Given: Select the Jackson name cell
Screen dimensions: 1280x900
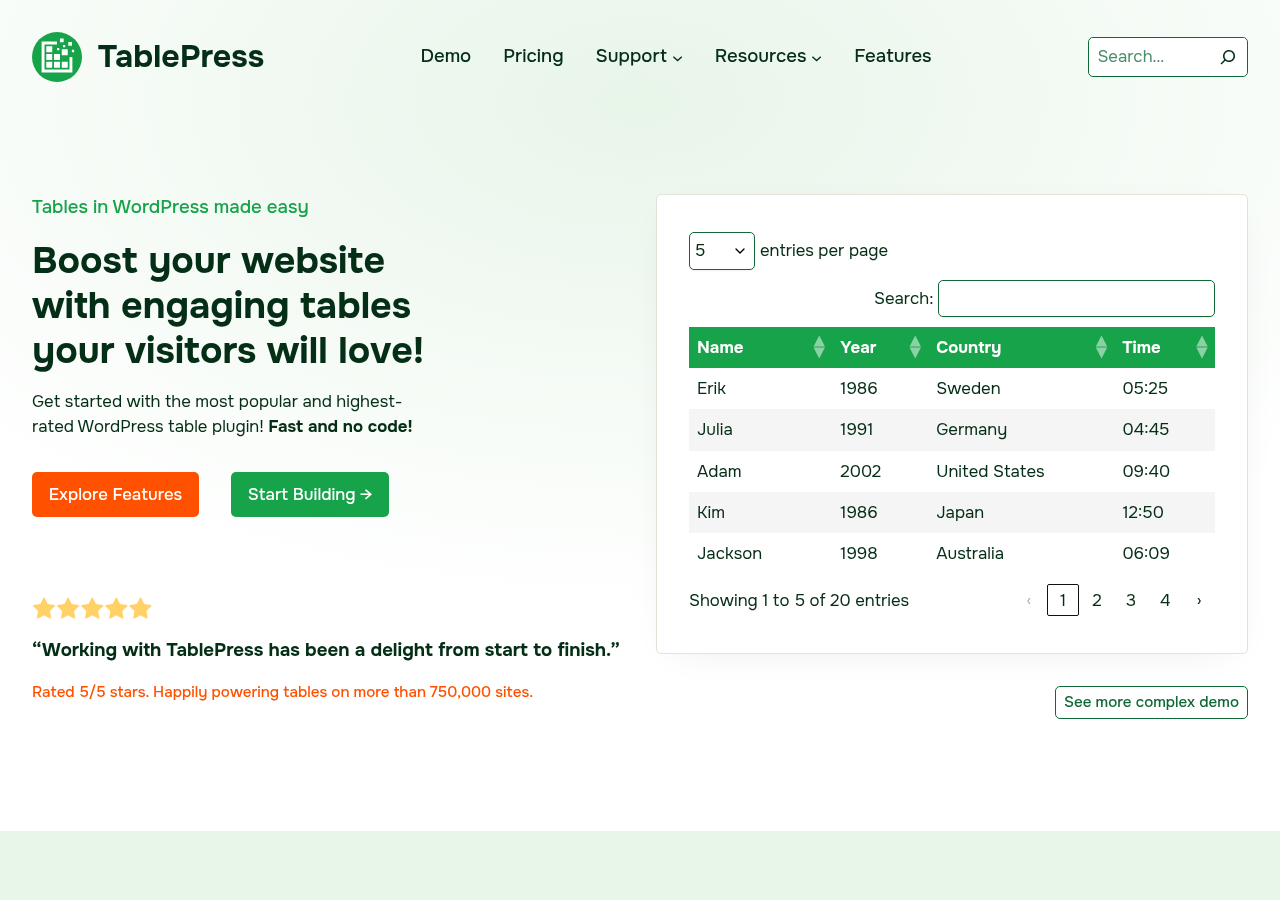Looking at the screenshot, I should click(760, 553).
